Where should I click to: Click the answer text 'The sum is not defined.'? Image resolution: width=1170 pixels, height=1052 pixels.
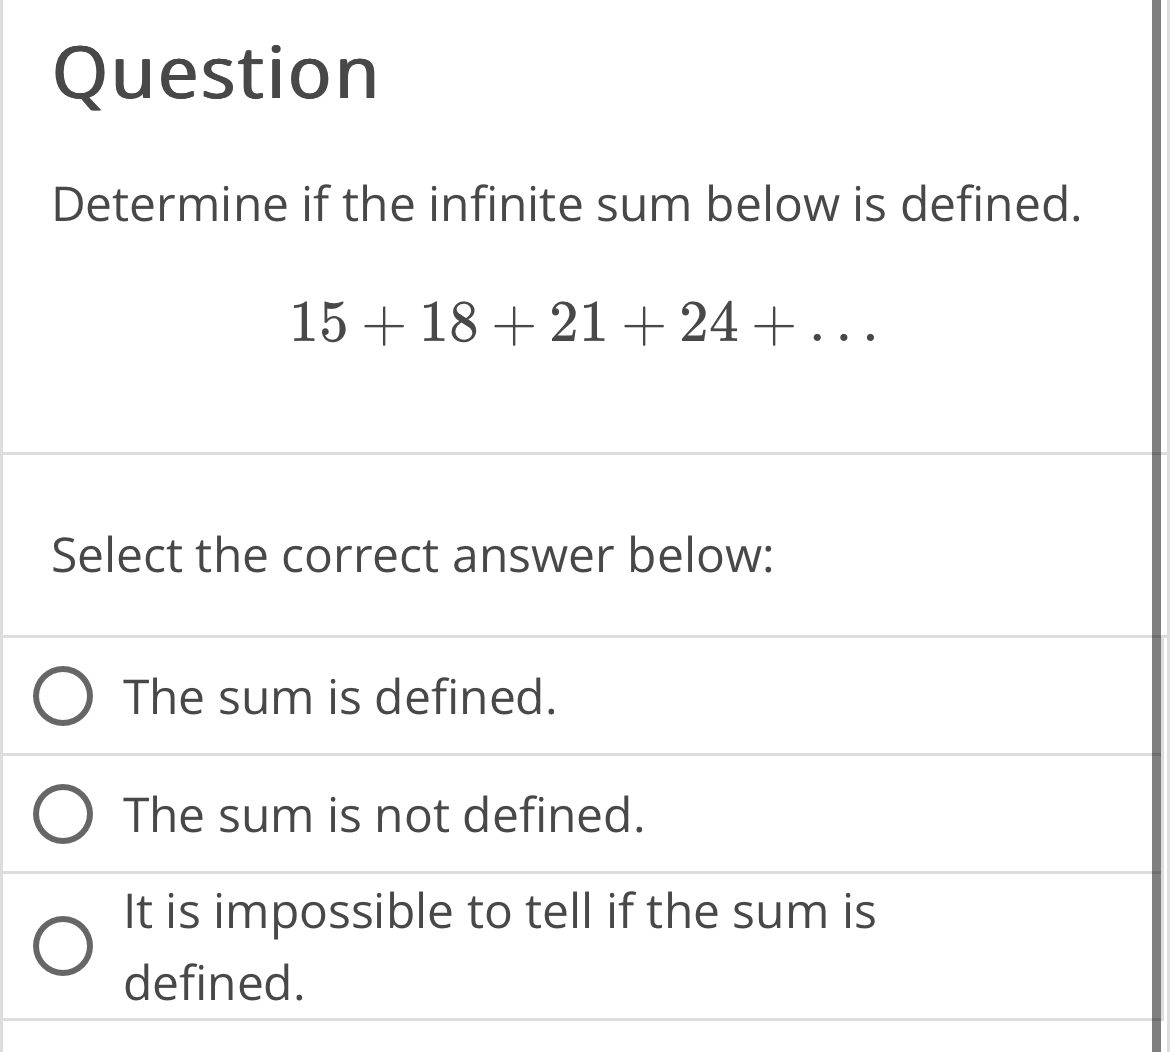[x=385, y=815]
